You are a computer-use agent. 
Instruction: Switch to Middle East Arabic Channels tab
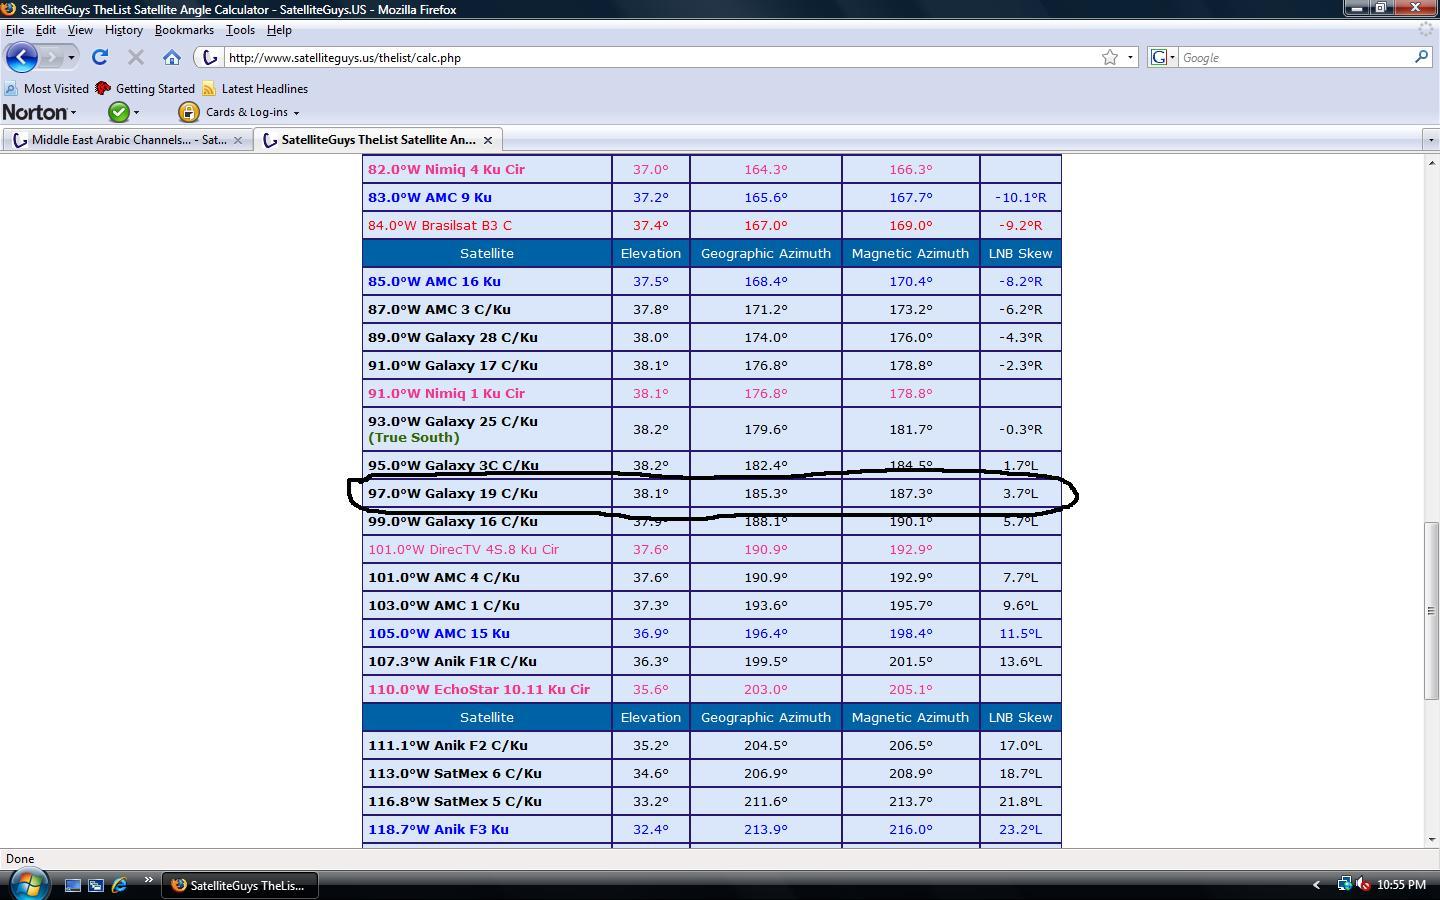pyautogui.click(x=128, y=140)
